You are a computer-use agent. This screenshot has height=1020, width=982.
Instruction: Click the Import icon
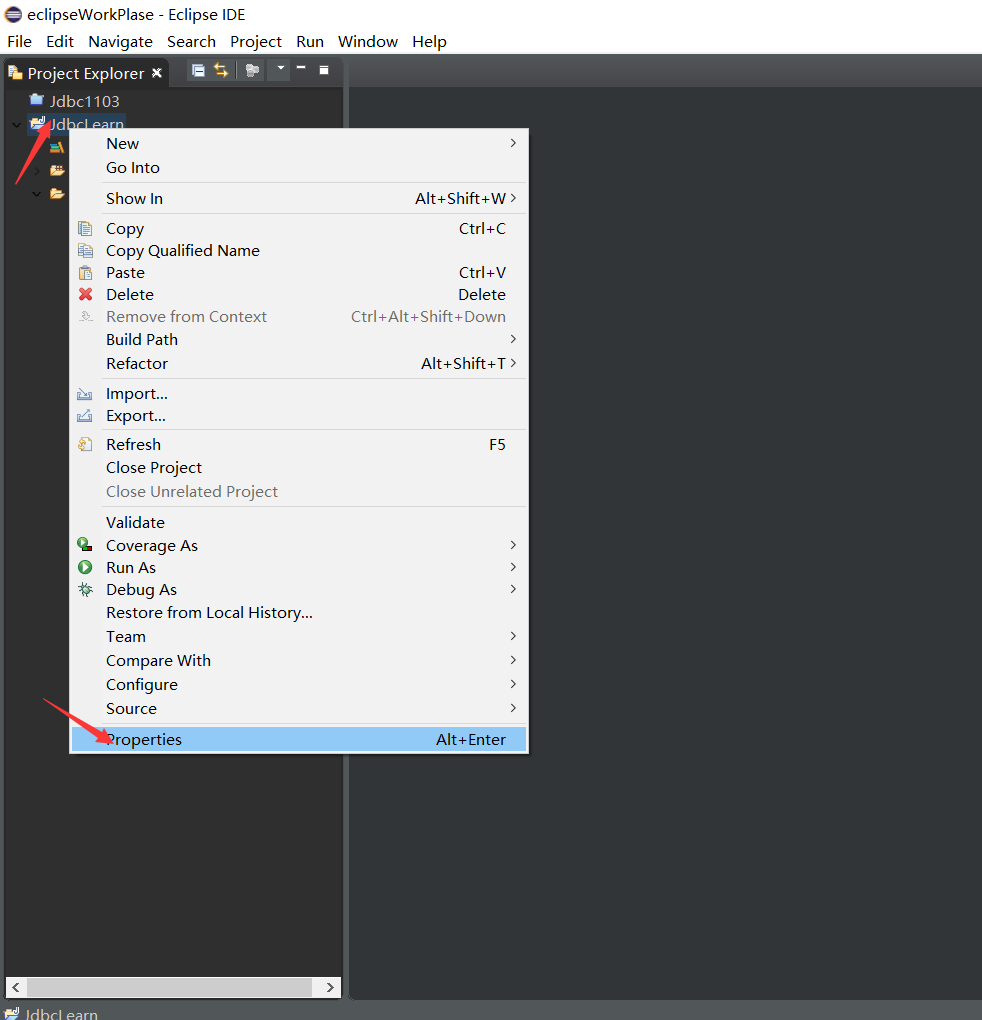pos(85,394)
